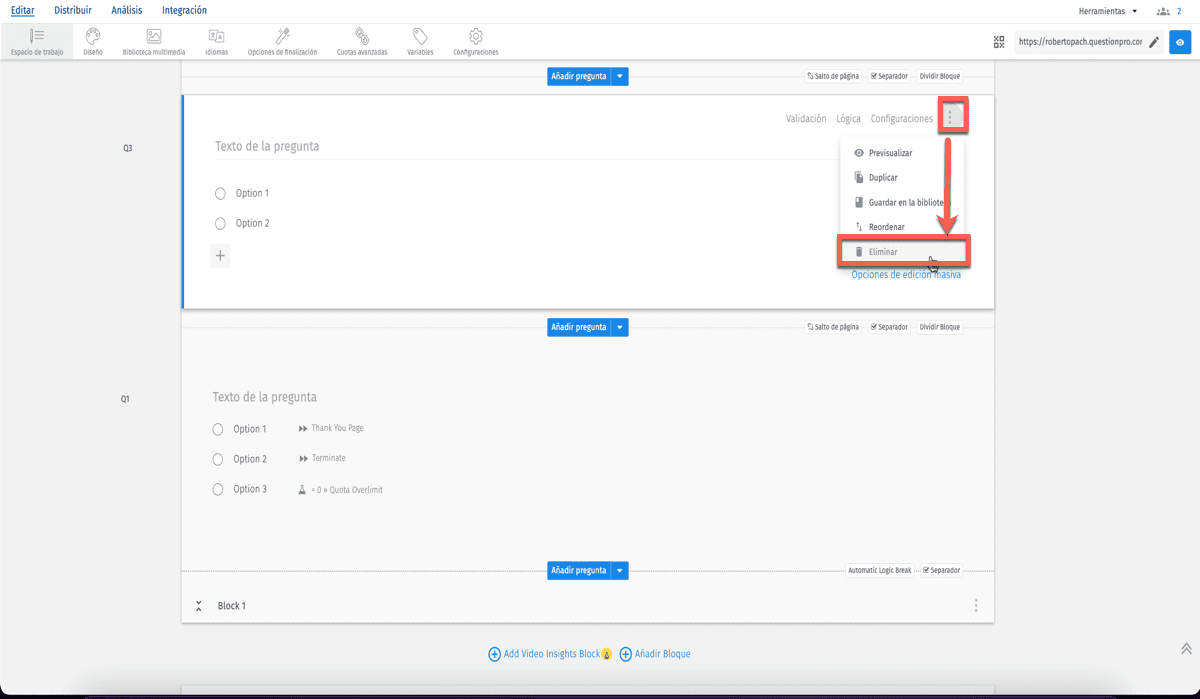Image resolution: width=1200 pixels, height=699 pixels.
Task: Click Dividir Bloque above Q3
Action: [x=940, y=76]
